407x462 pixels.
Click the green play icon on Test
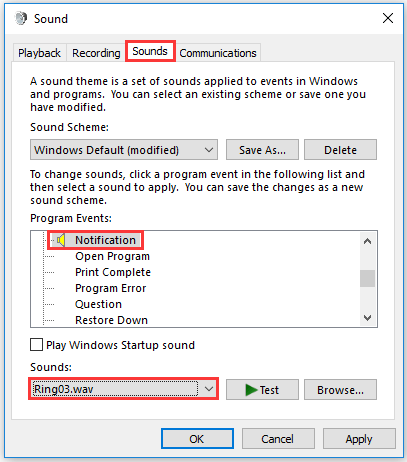(251, 390)
